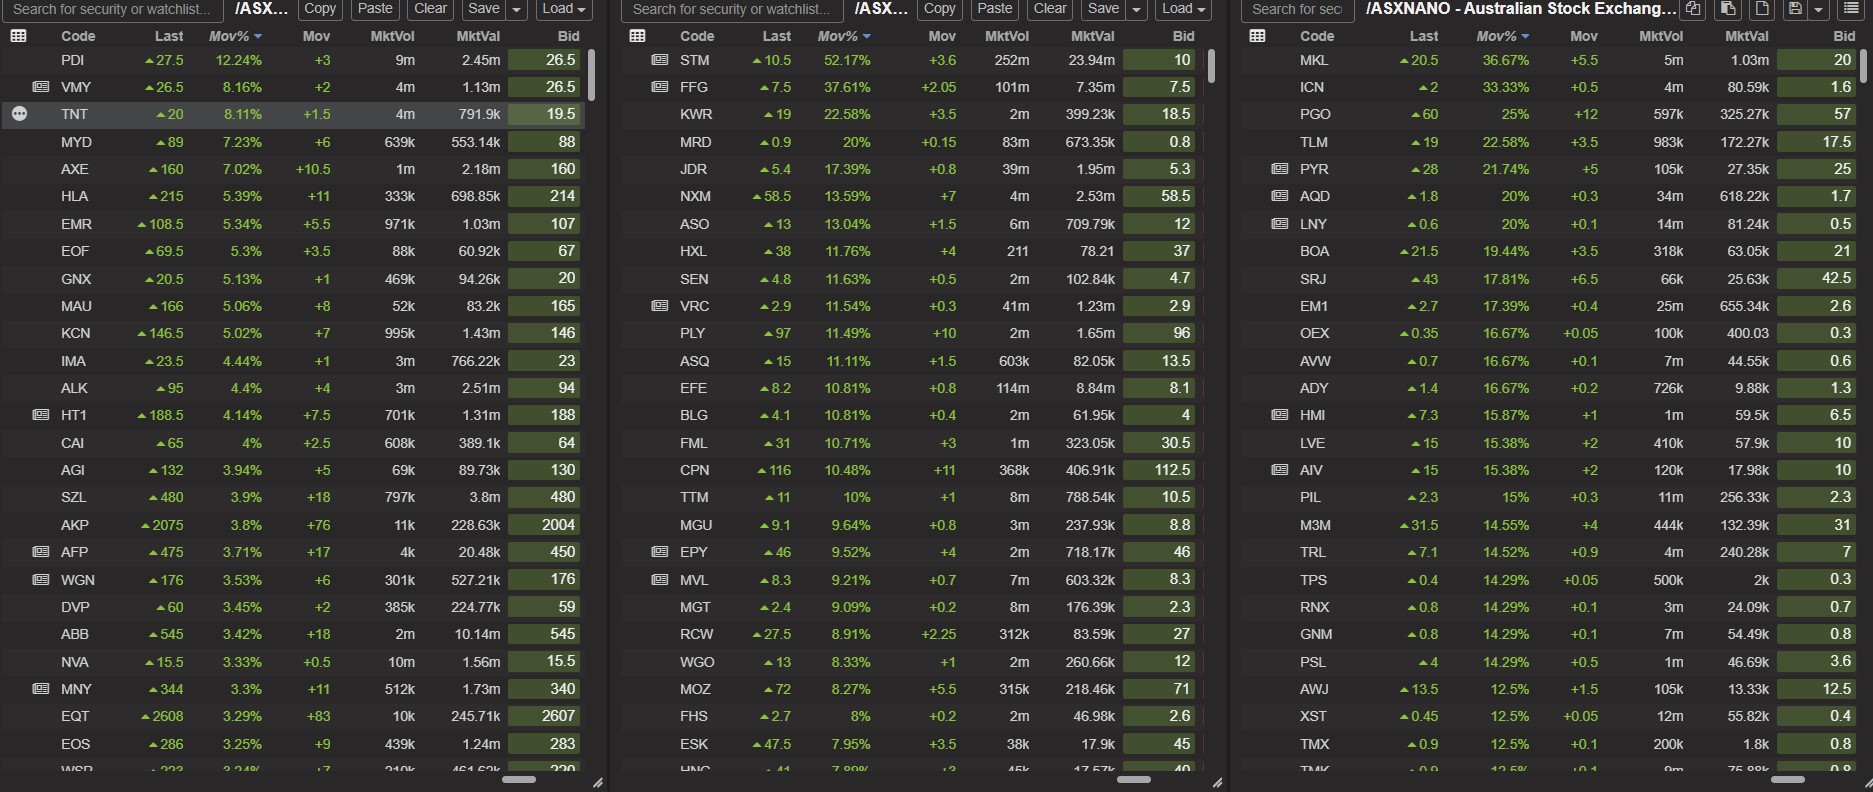The image size is (1873, 792).
Task: Click the MktVal column header in middle watchlist
Action: pos(1092,36)
